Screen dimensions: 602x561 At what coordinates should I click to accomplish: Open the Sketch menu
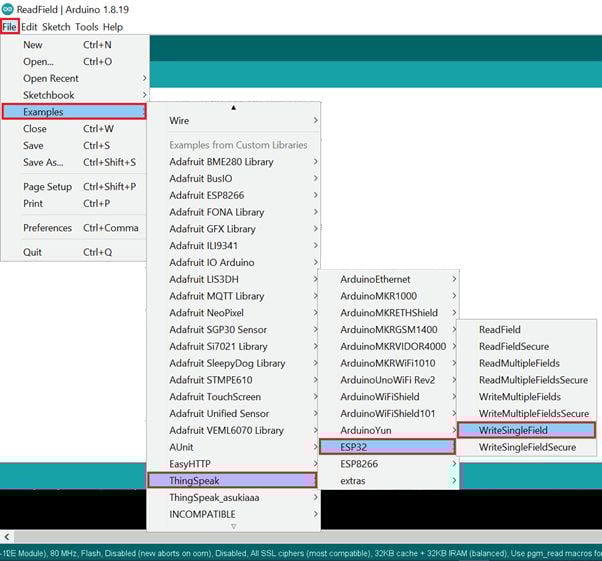click(56, 27)
